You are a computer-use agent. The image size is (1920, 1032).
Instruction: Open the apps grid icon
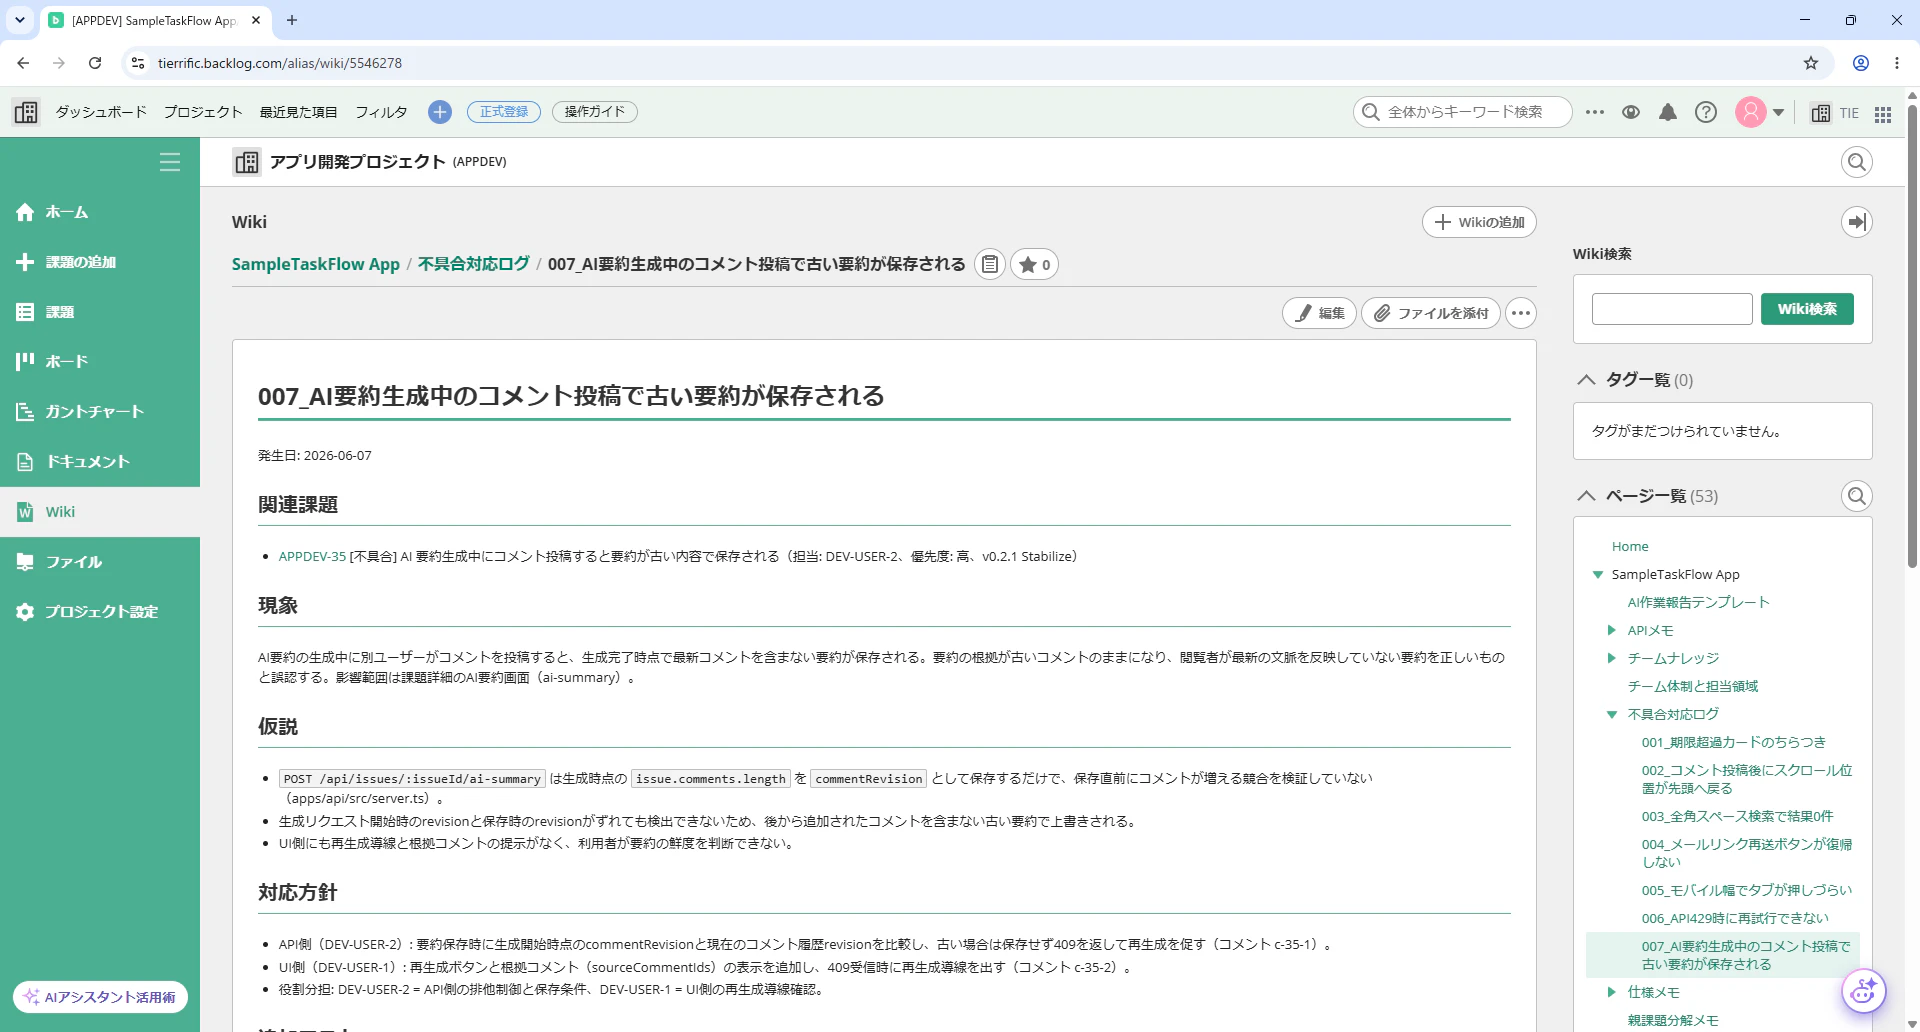[x=1883, y=114]
